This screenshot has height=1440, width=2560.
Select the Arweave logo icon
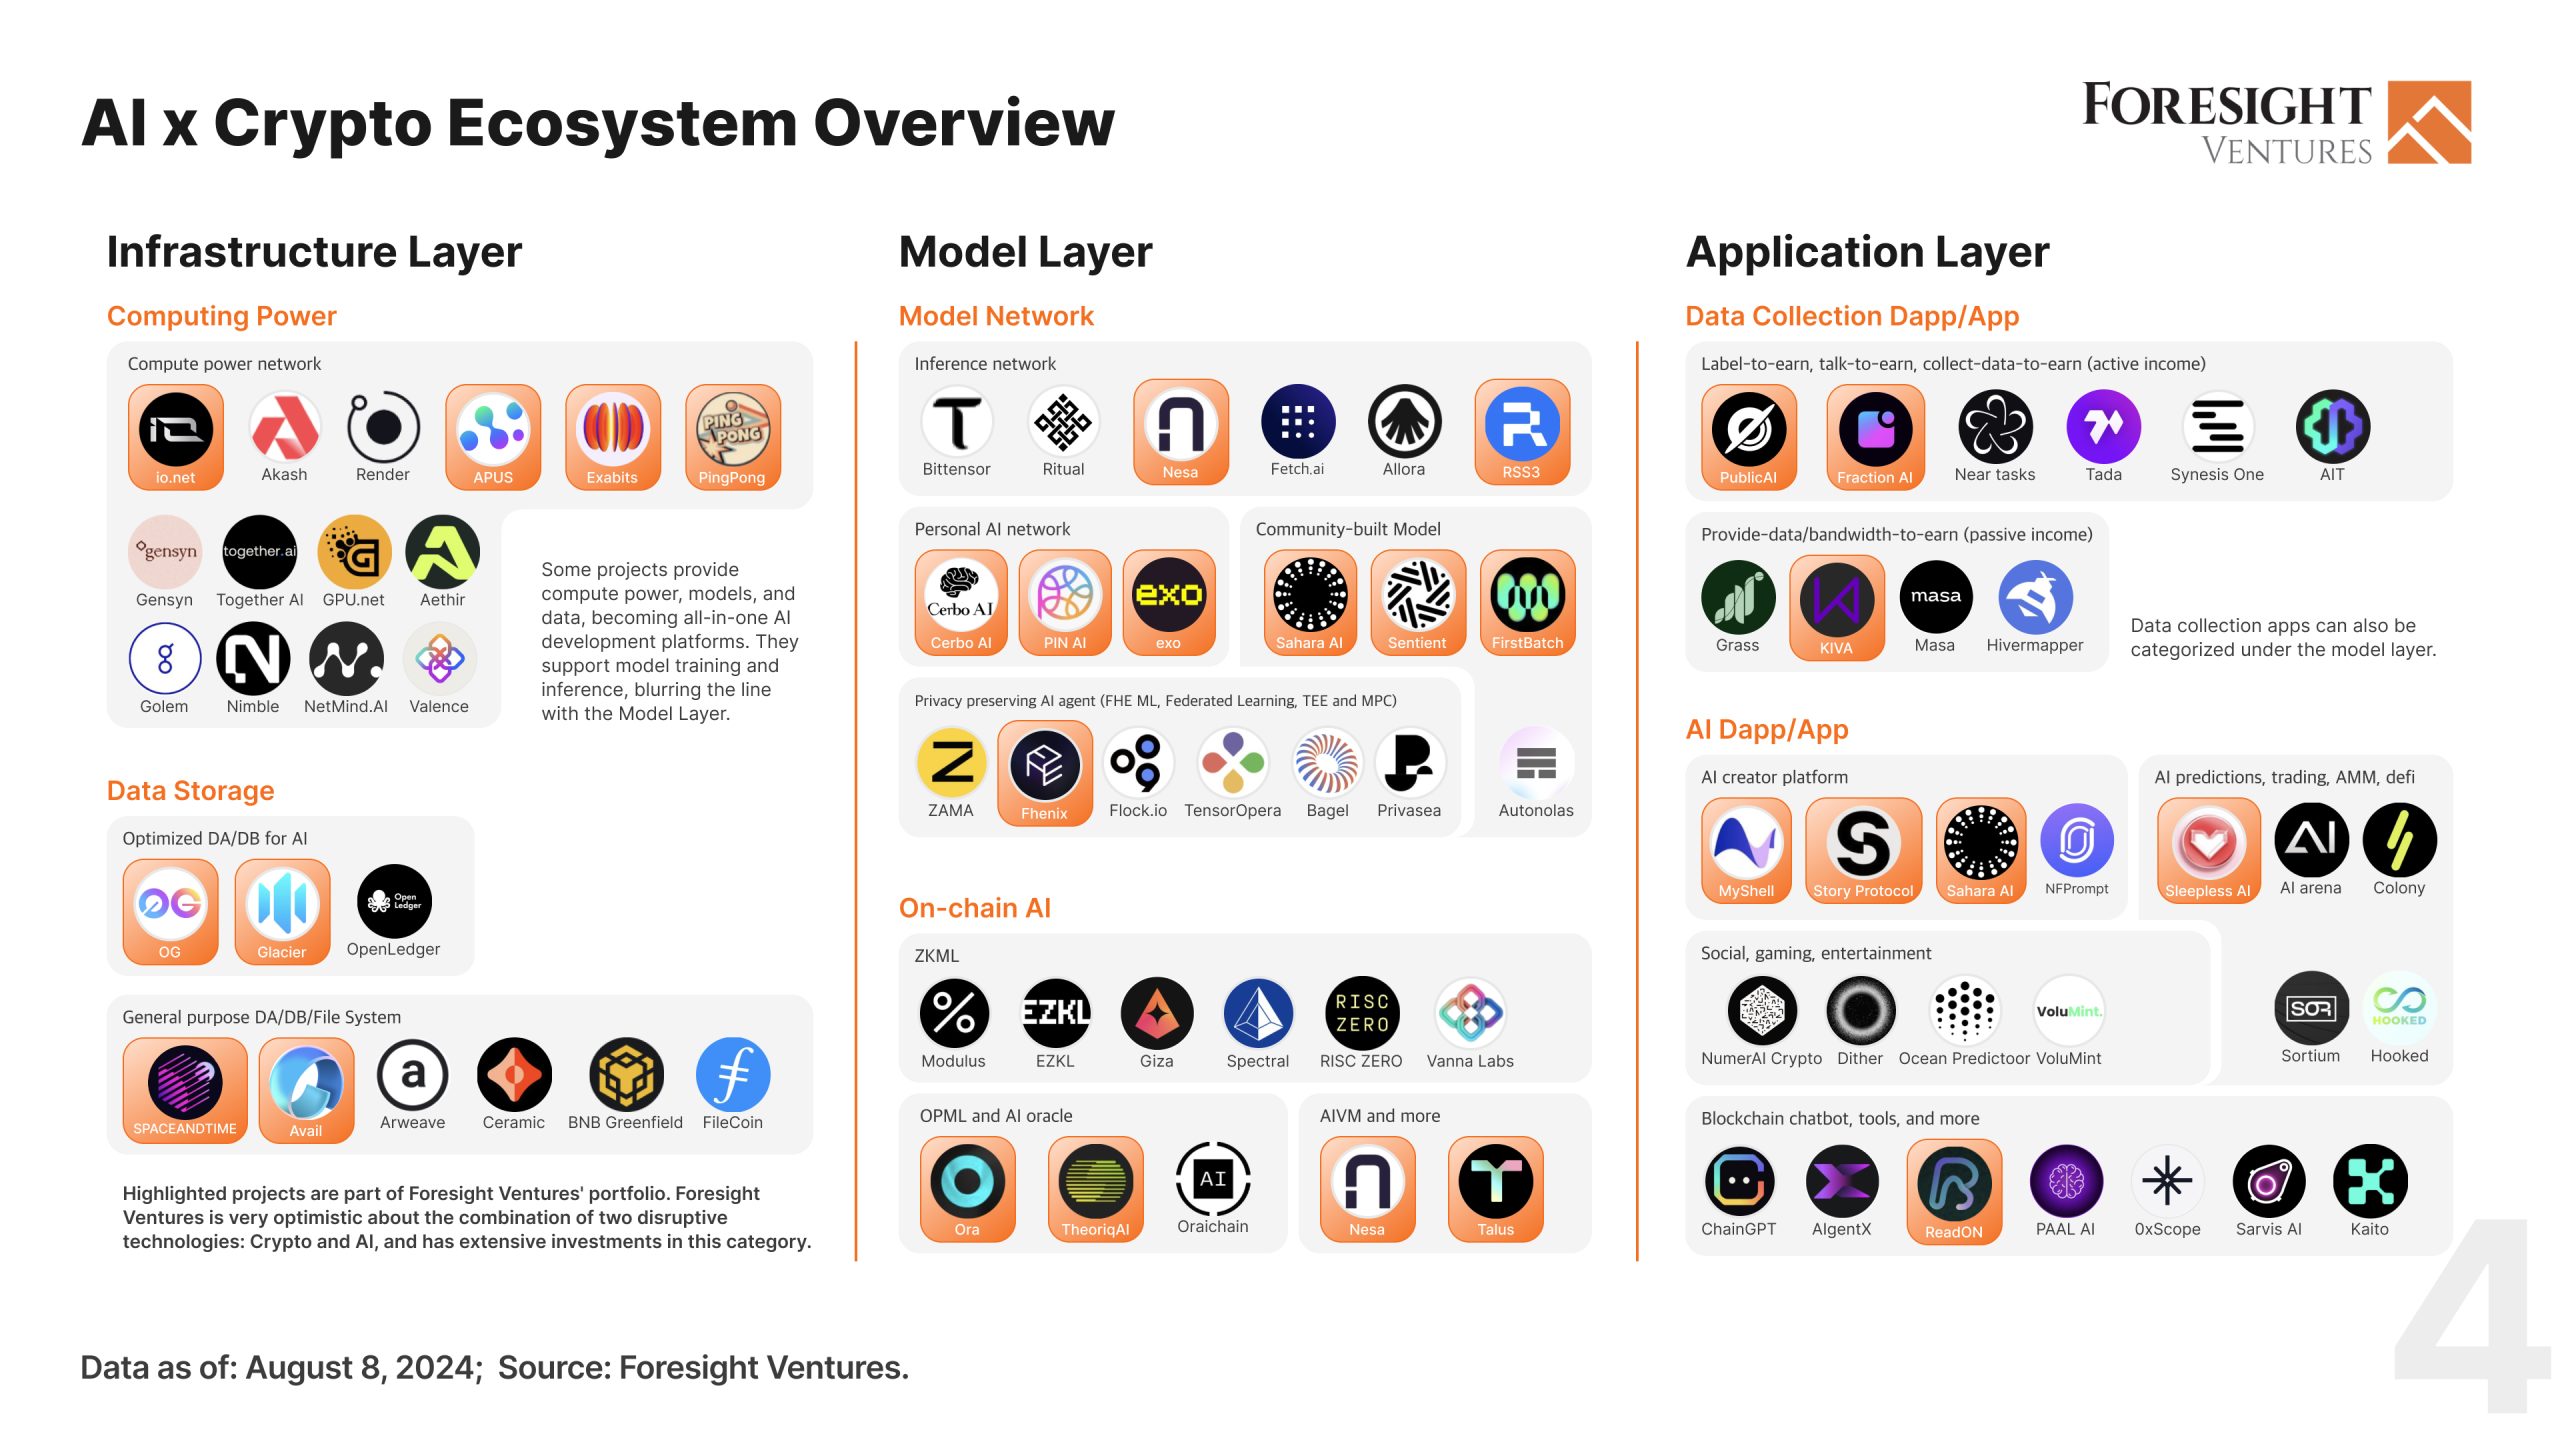pyautogui.click(x=413, y=1076)
